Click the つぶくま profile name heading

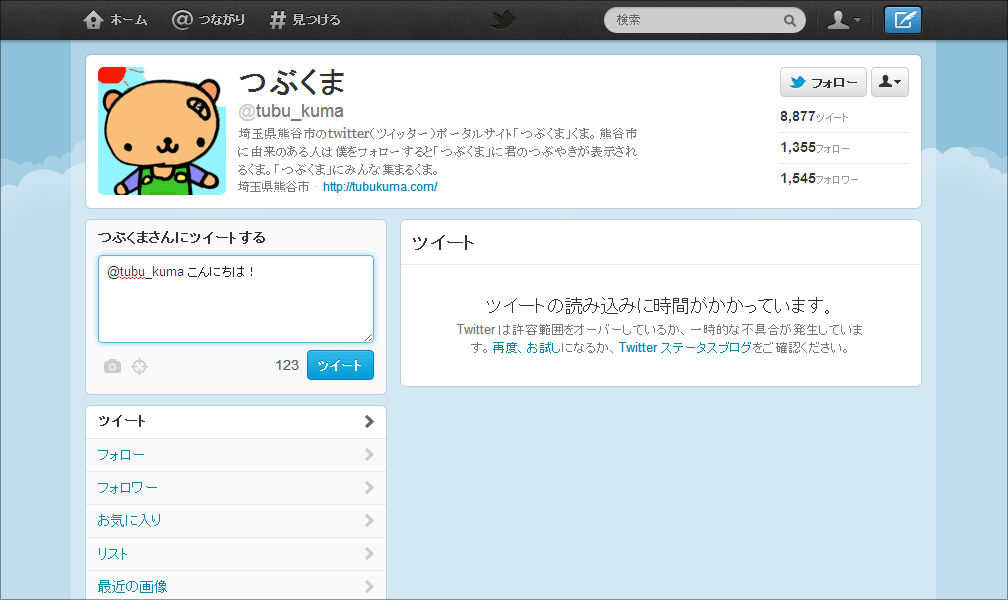pos(292,82)
